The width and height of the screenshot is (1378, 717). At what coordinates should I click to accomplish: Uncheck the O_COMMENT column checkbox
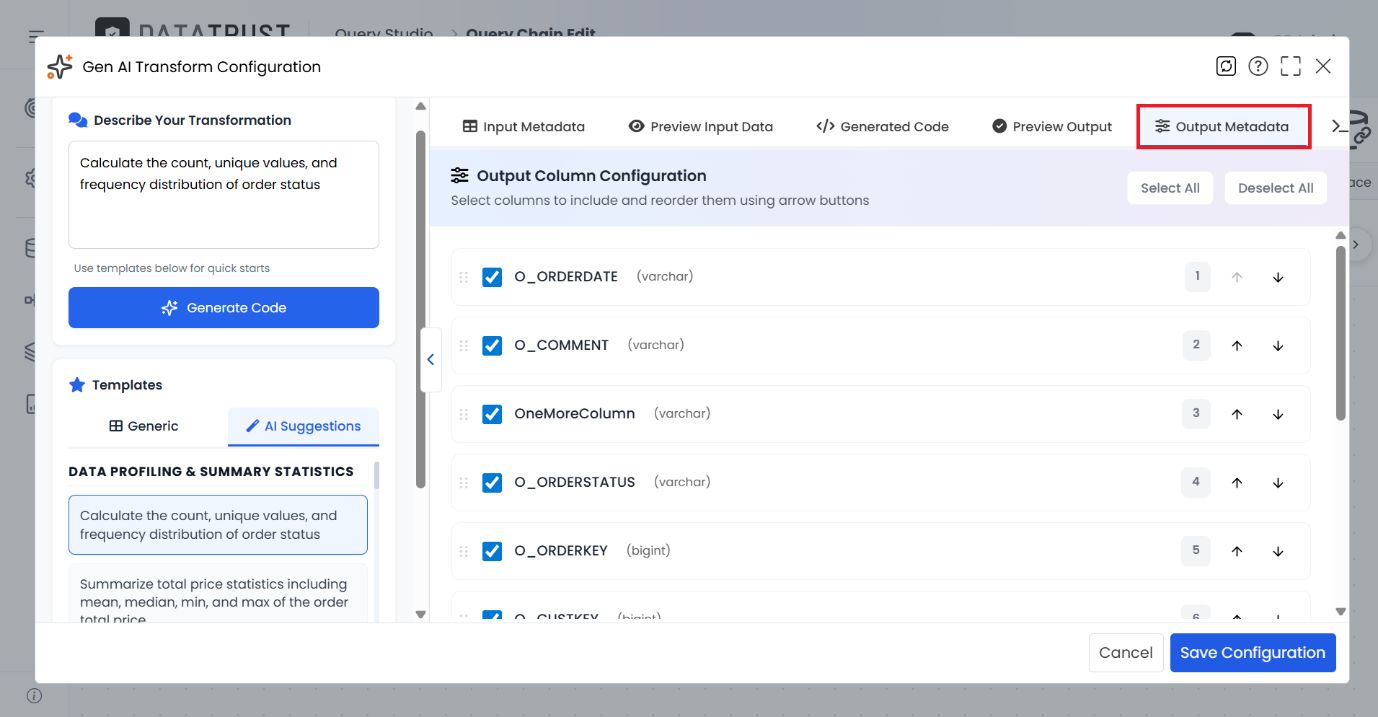click(x=492, y=345)
